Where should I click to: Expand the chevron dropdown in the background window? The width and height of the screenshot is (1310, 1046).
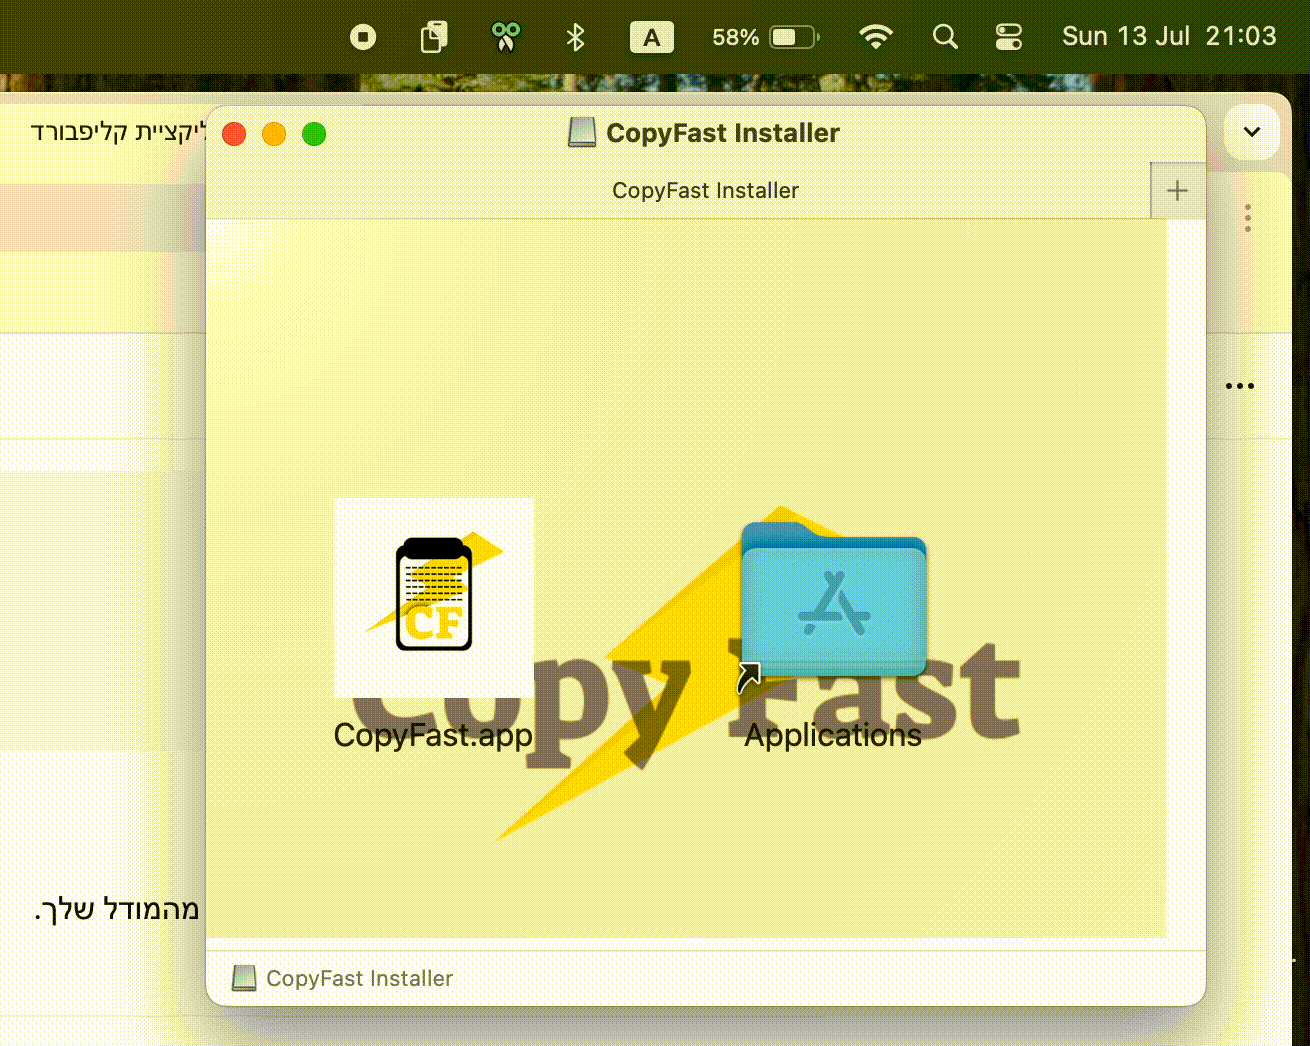tap(1252, 132)
